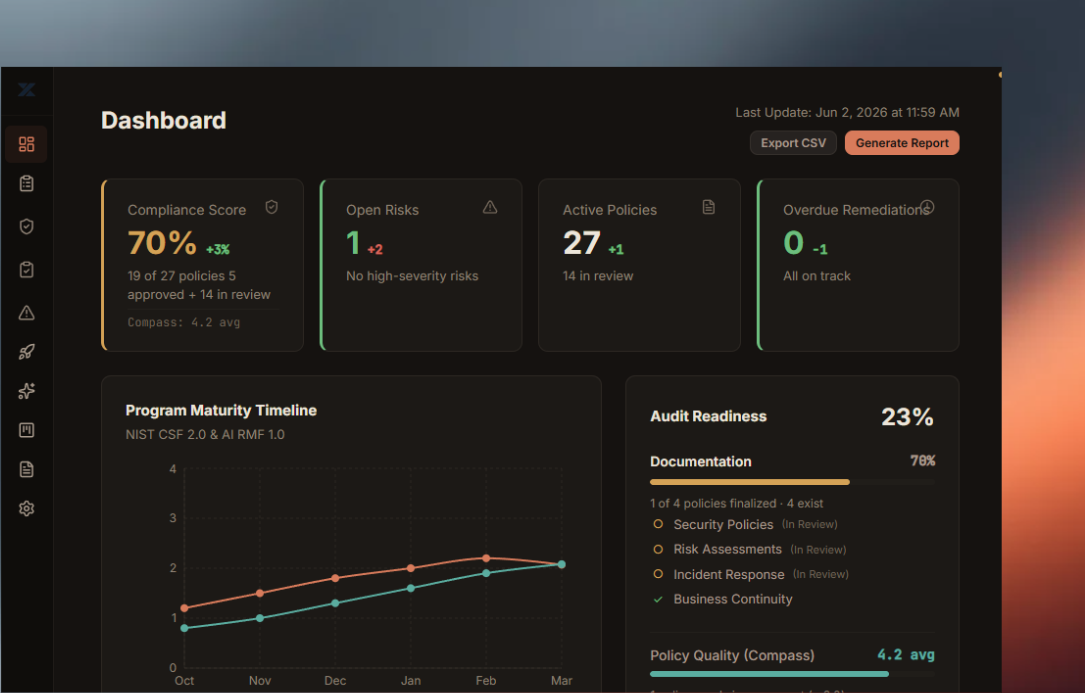Viewport: 1085px width, 693px height.
Task: Select Business Continuity in Documentation list
Action: [733, 599]
